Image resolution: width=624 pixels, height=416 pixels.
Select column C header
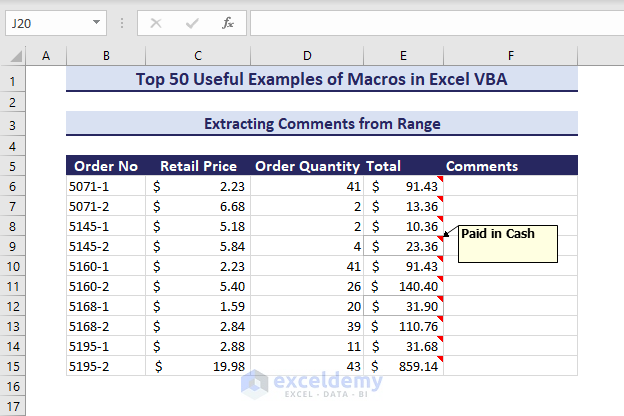click(198, 56)
